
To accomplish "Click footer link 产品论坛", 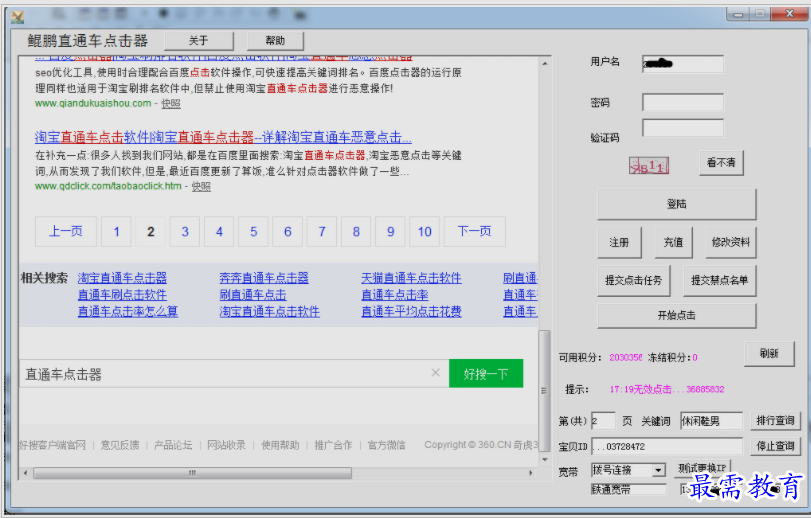I will tap(173, 445).
